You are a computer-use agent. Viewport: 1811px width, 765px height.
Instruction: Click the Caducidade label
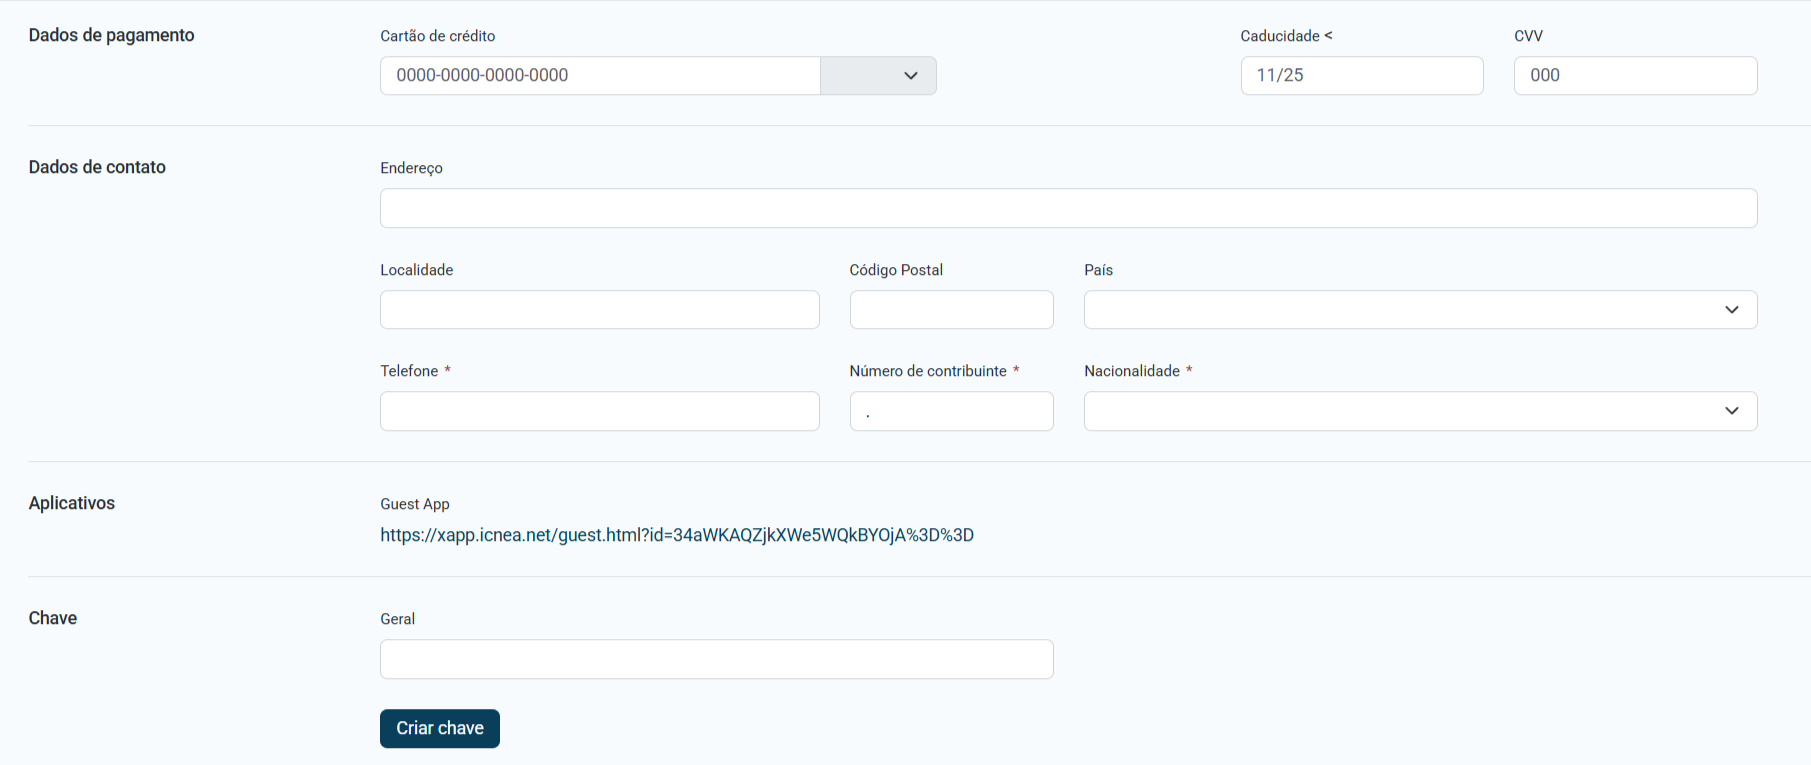[1280, 36]
